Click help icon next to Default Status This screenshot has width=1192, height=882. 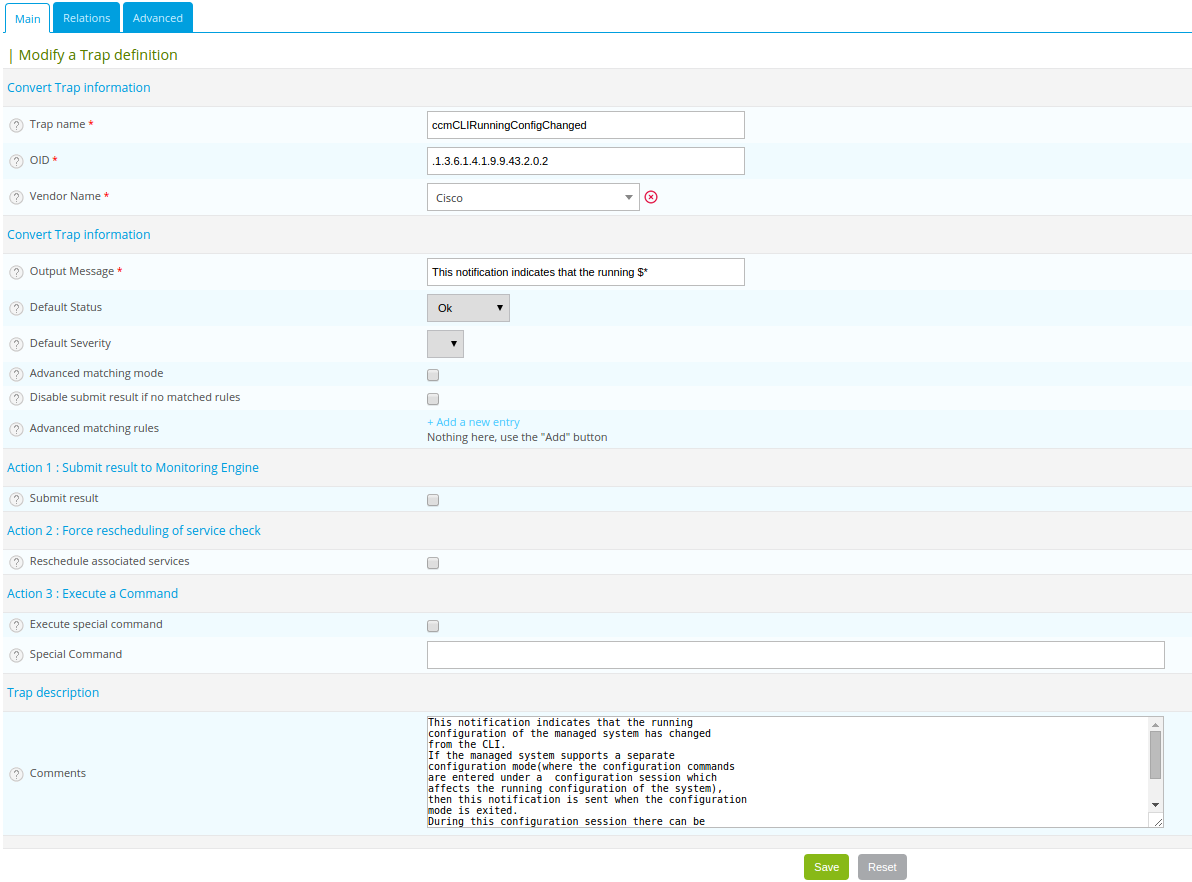pos(16,308)
